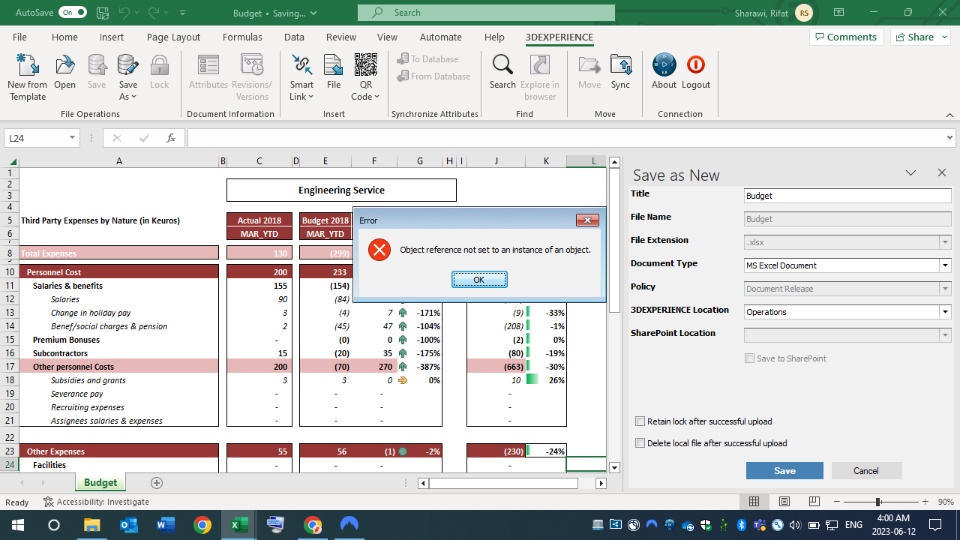Click OK in the Error dialog
Screen dimensions: 960x540
coord(479,280)
